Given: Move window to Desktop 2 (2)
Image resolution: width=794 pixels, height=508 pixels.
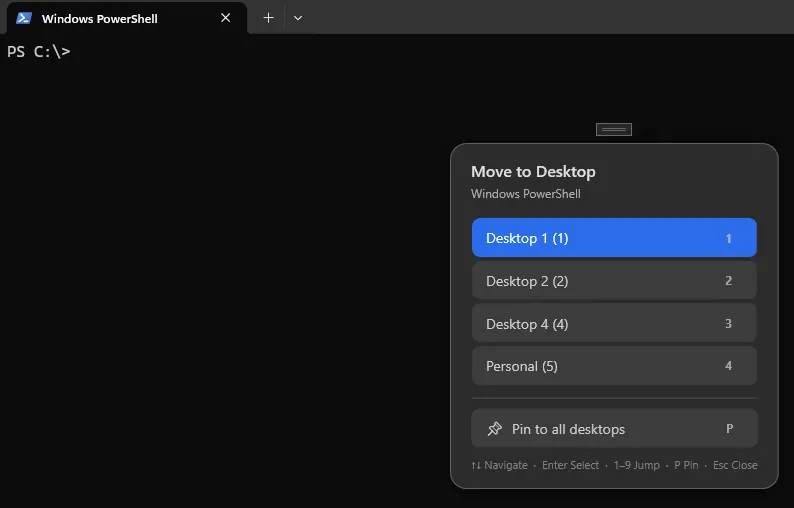Looking at the screenshot, I should (614, 281).
